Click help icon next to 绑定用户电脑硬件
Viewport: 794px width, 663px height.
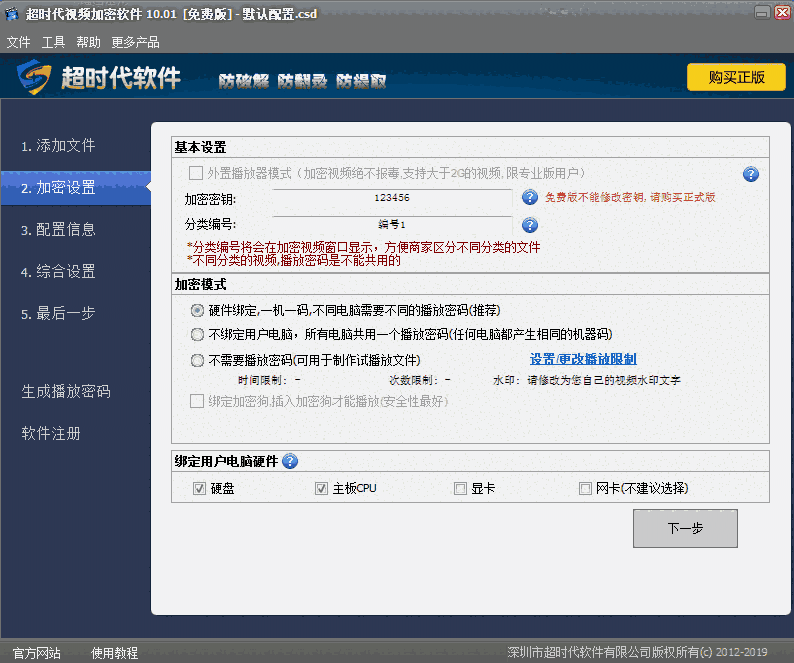coord(290,461)
